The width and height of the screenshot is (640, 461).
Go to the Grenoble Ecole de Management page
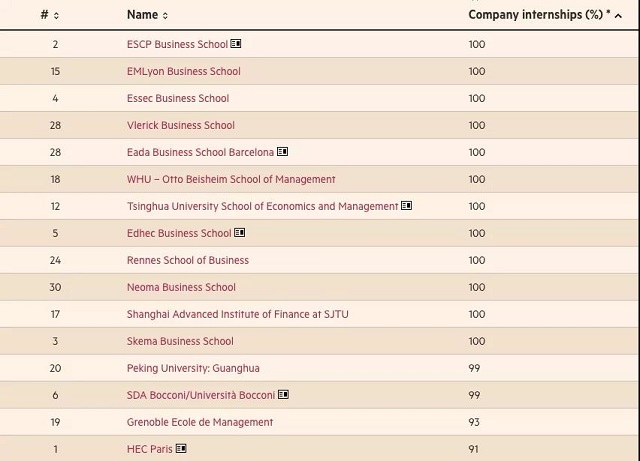200,422
